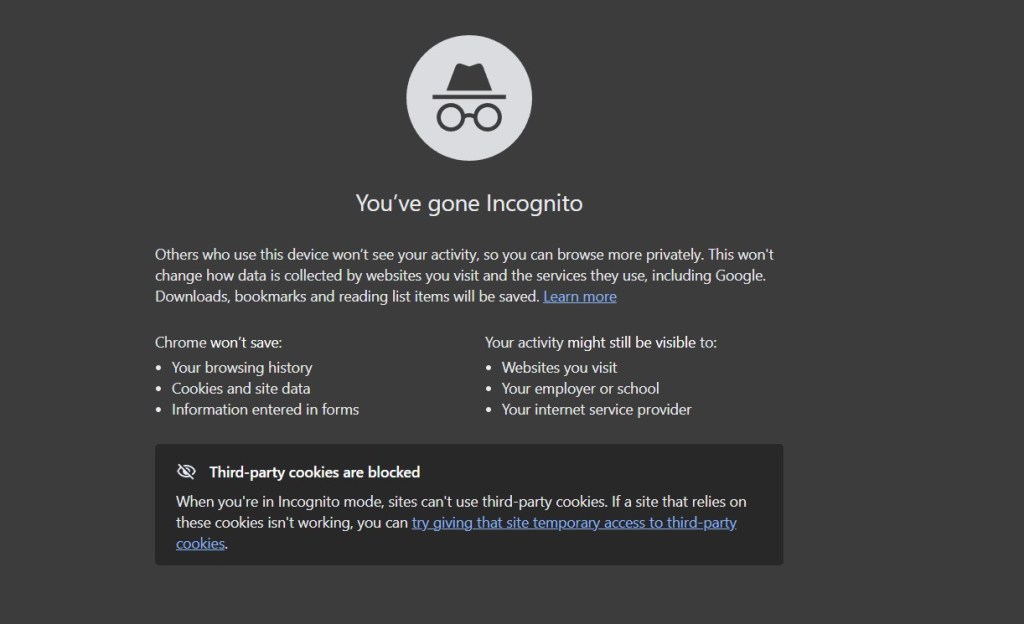The width and height of the screenshot is (1024, 624).
Task: Click the 'cookies' link text on the card
Action: pyautogui.click(x=199, y=543)
